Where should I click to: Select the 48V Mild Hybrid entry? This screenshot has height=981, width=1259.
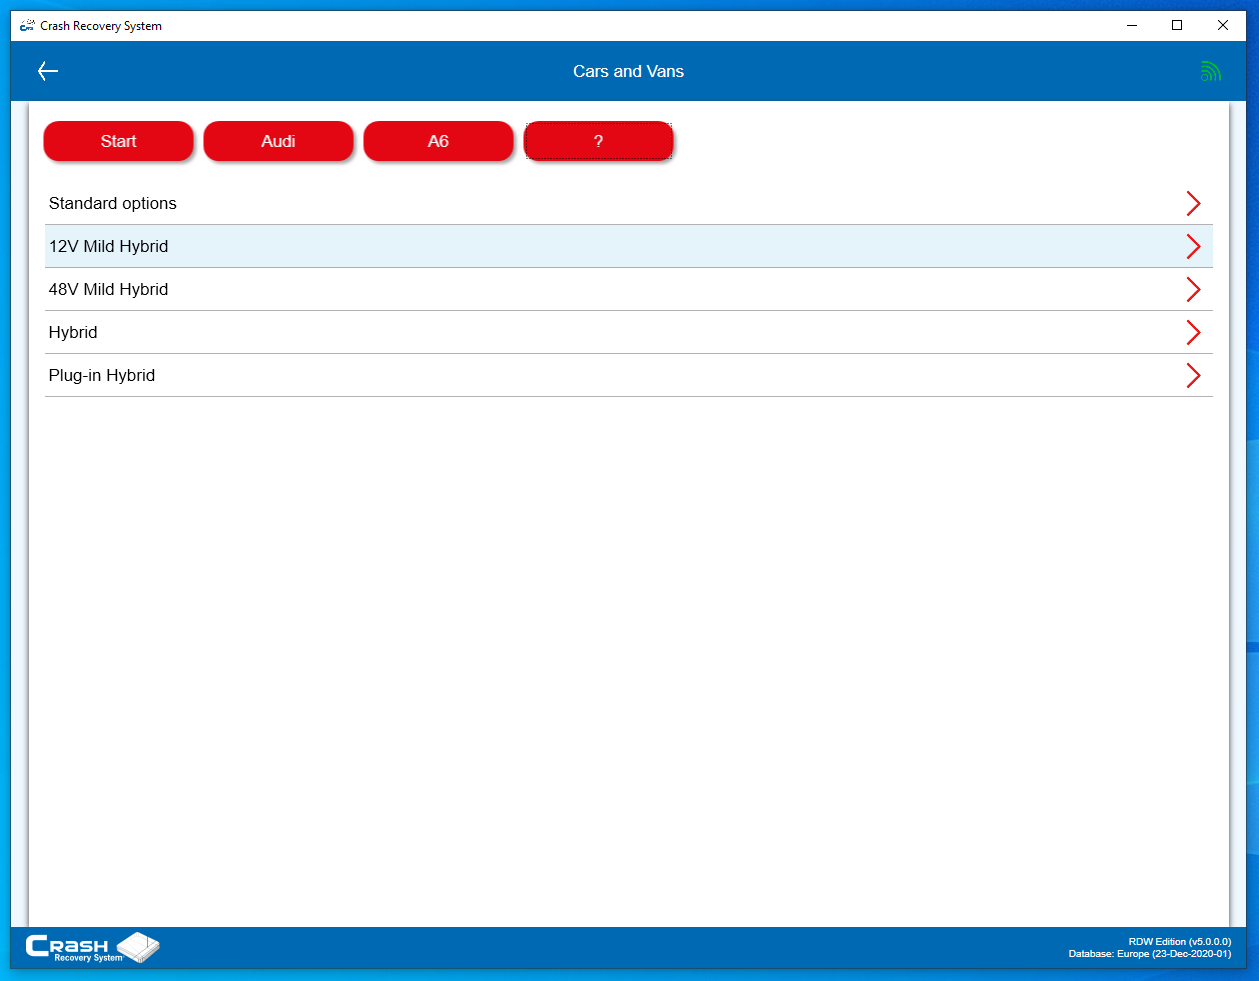click(629, 289)
